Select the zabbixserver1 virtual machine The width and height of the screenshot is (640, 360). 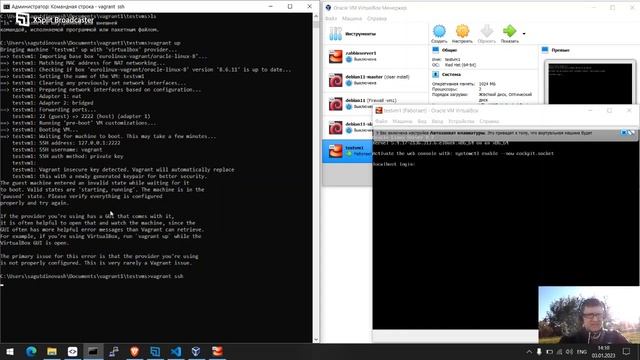[375, 56]
